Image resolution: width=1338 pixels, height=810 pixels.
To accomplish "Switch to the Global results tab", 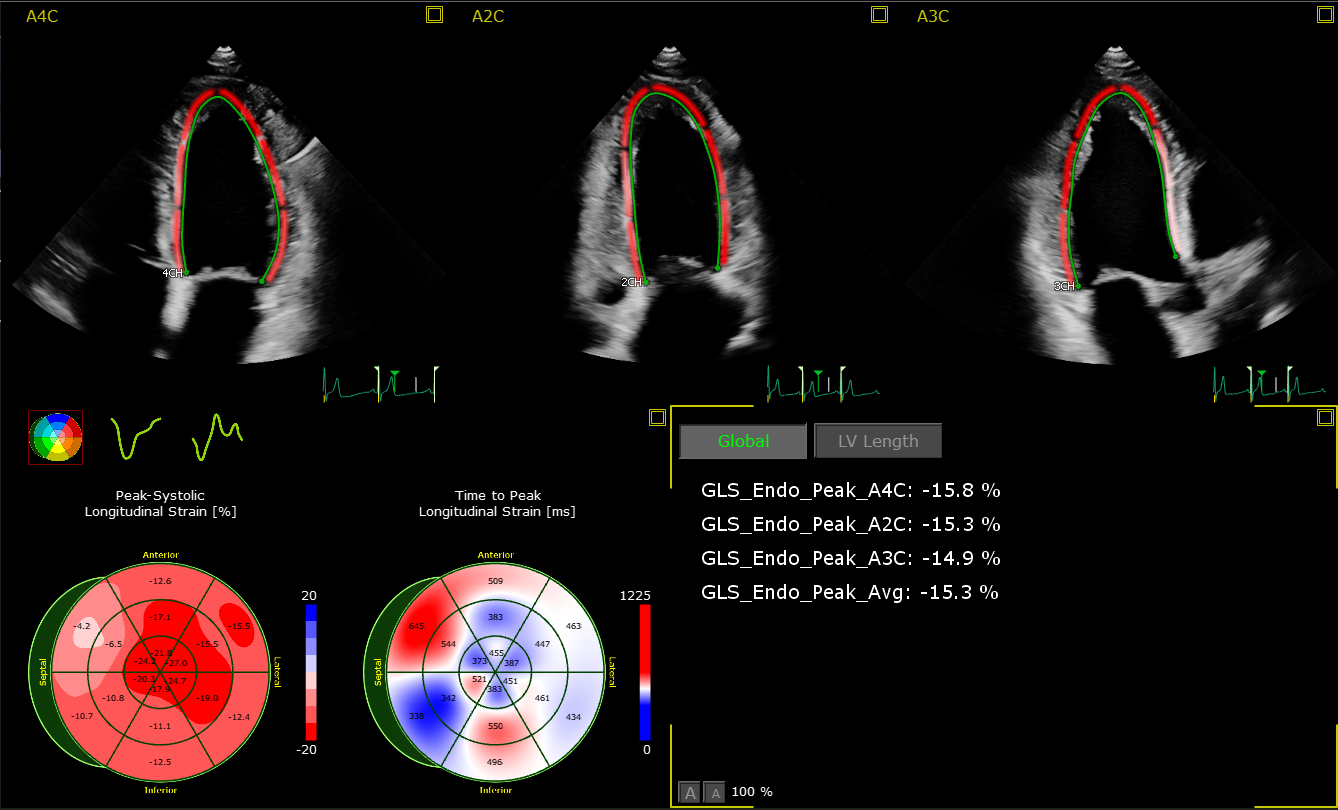I will point(742,440).
